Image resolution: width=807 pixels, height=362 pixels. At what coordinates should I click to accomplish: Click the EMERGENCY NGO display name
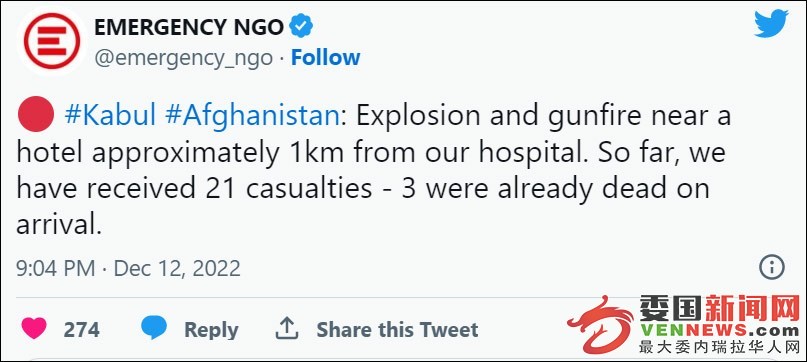189,27
